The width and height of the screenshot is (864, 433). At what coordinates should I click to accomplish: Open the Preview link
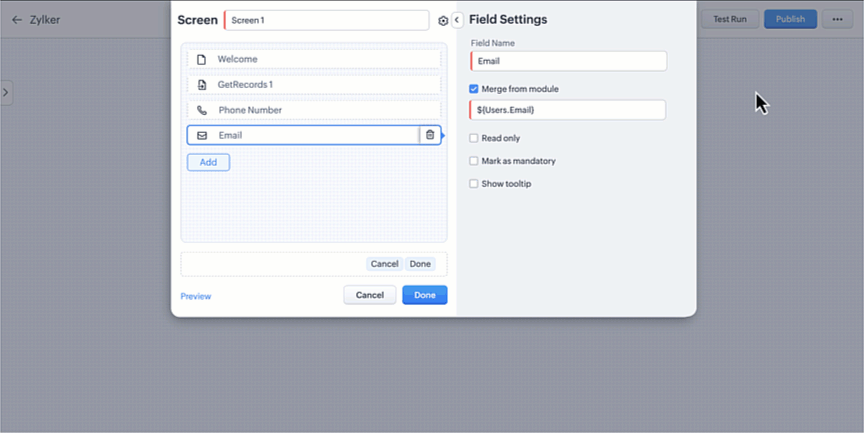point(196,296)
